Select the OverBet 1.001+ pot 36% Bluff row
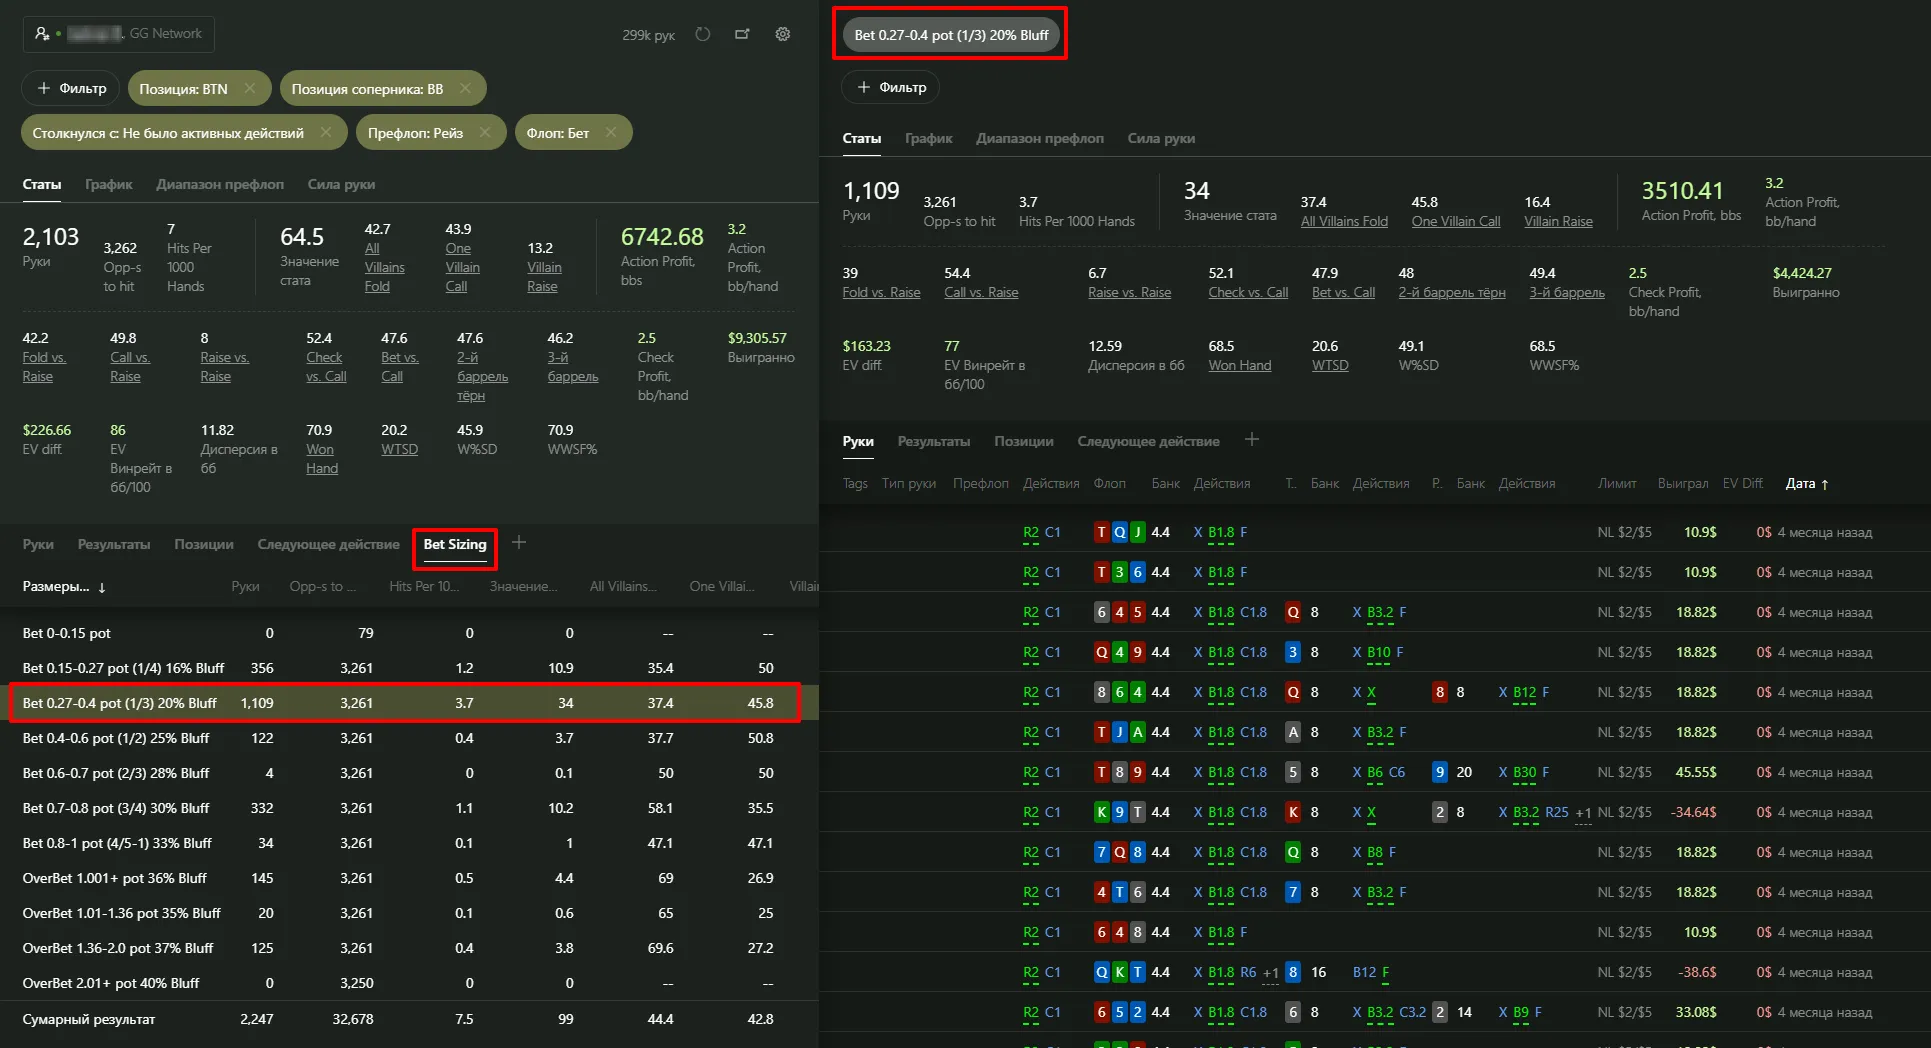This screenshot has height=1048, width=1931. [x=114, y=878]
